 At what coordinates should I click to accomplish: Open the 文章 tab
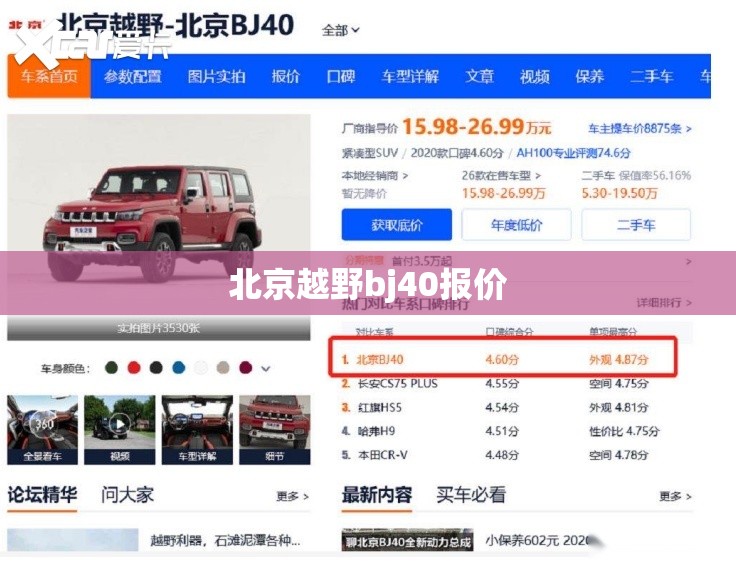tap(479, 76)
